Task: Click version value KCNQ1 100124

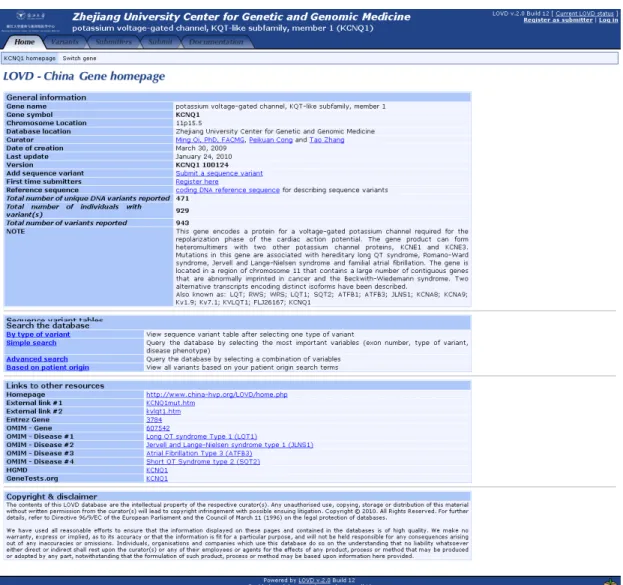Action: (202, 165)
